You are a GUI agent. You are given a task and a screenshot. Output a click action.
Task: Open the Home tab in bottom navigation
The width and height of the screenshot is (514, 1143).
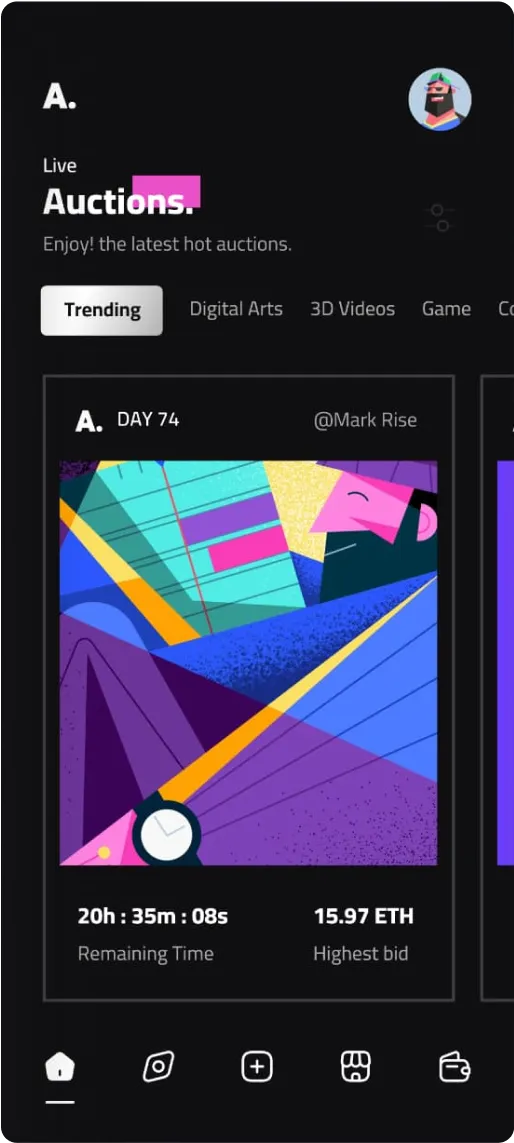60,1068
